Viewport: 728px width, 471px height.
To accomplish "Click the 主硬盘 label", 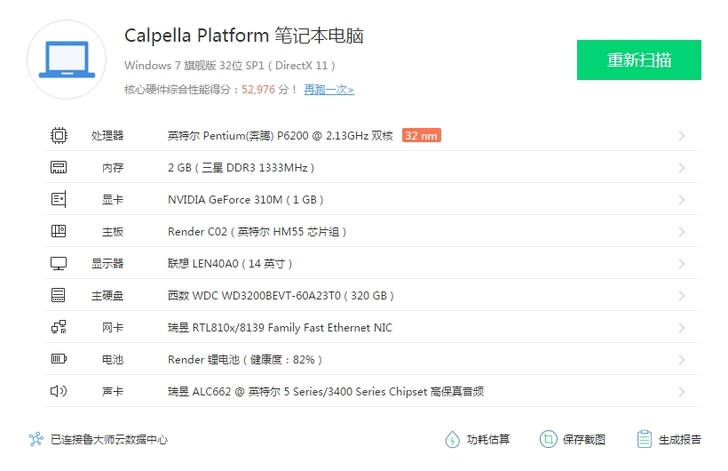I will 107,296.
